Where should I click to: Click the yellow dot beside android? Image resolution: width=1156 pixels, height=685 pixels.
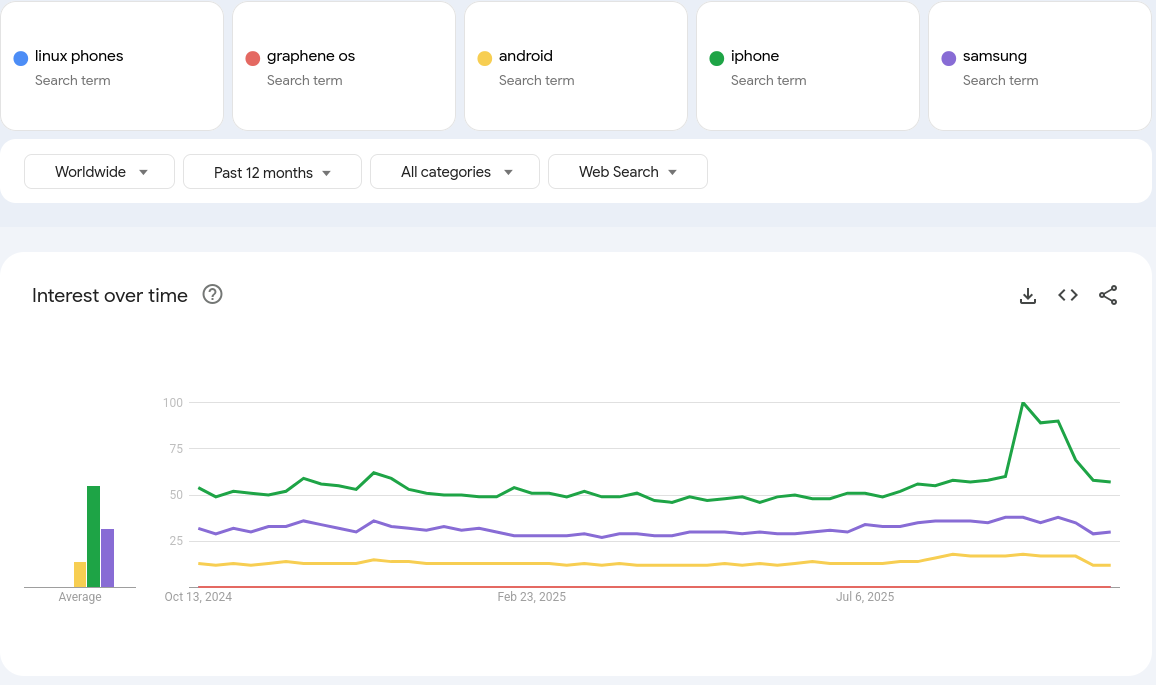485,58
